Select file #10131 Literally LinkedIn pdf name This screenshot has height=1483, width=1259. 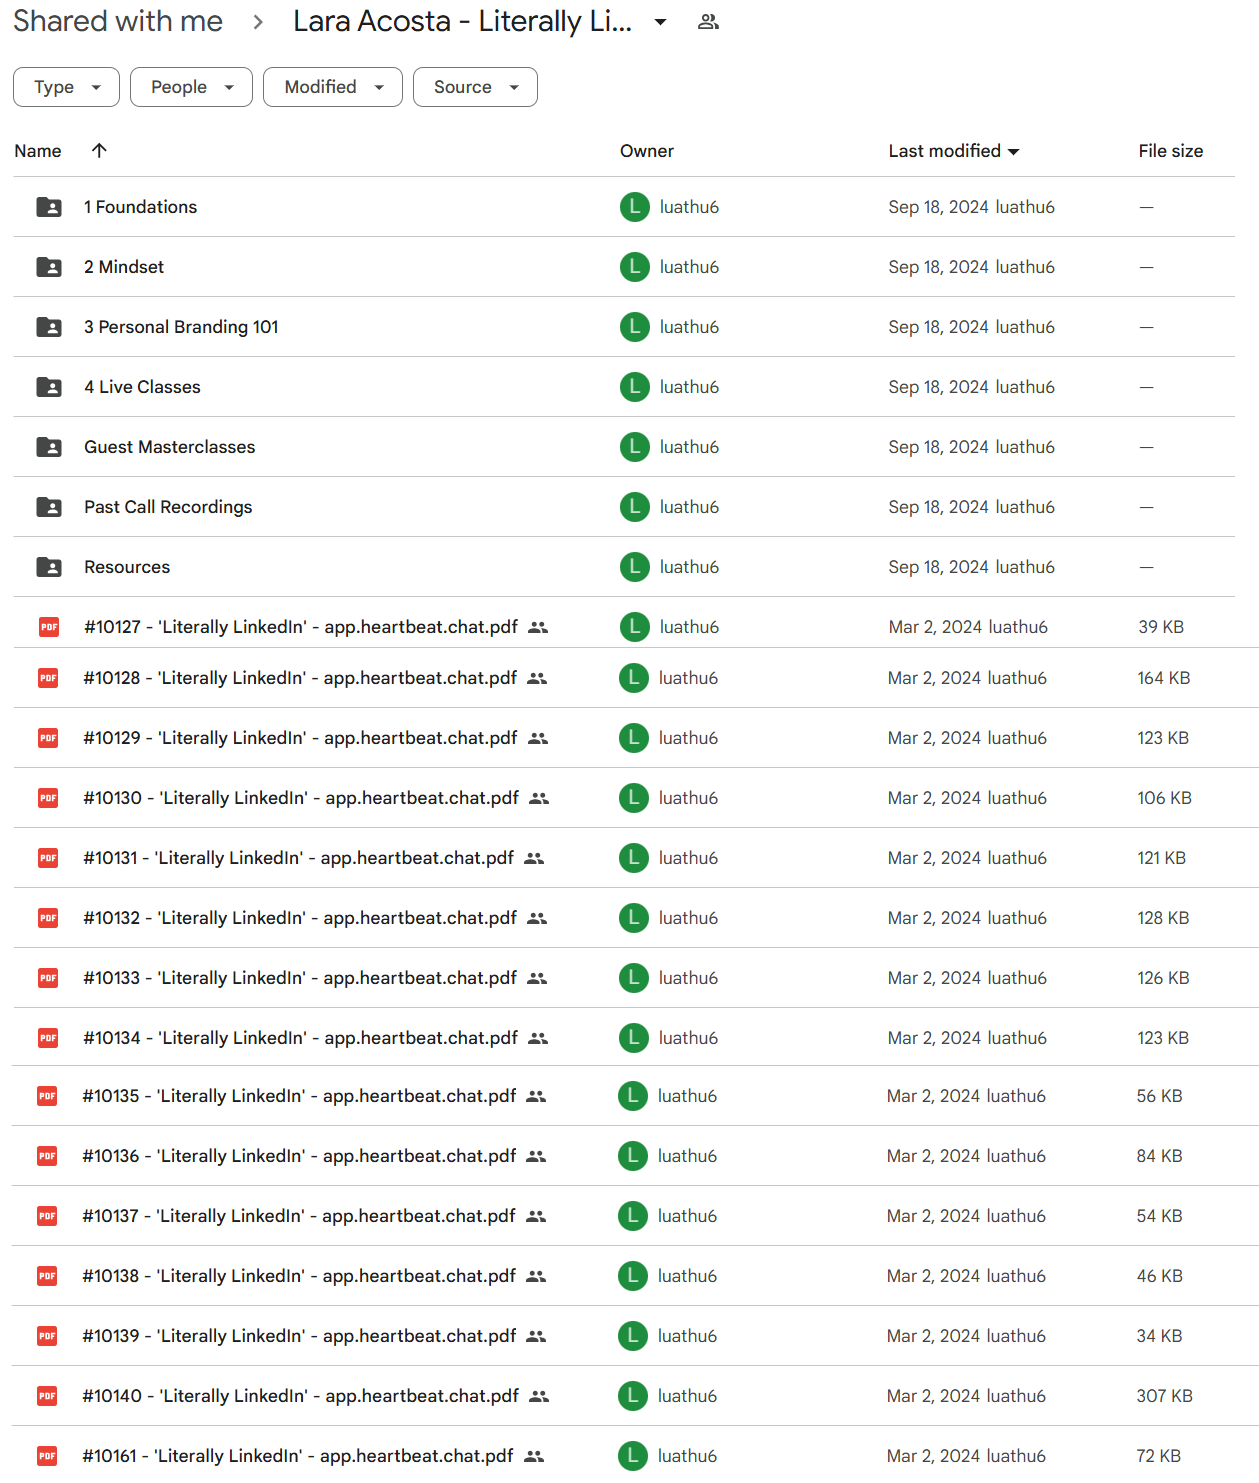[x=299, y=858]
